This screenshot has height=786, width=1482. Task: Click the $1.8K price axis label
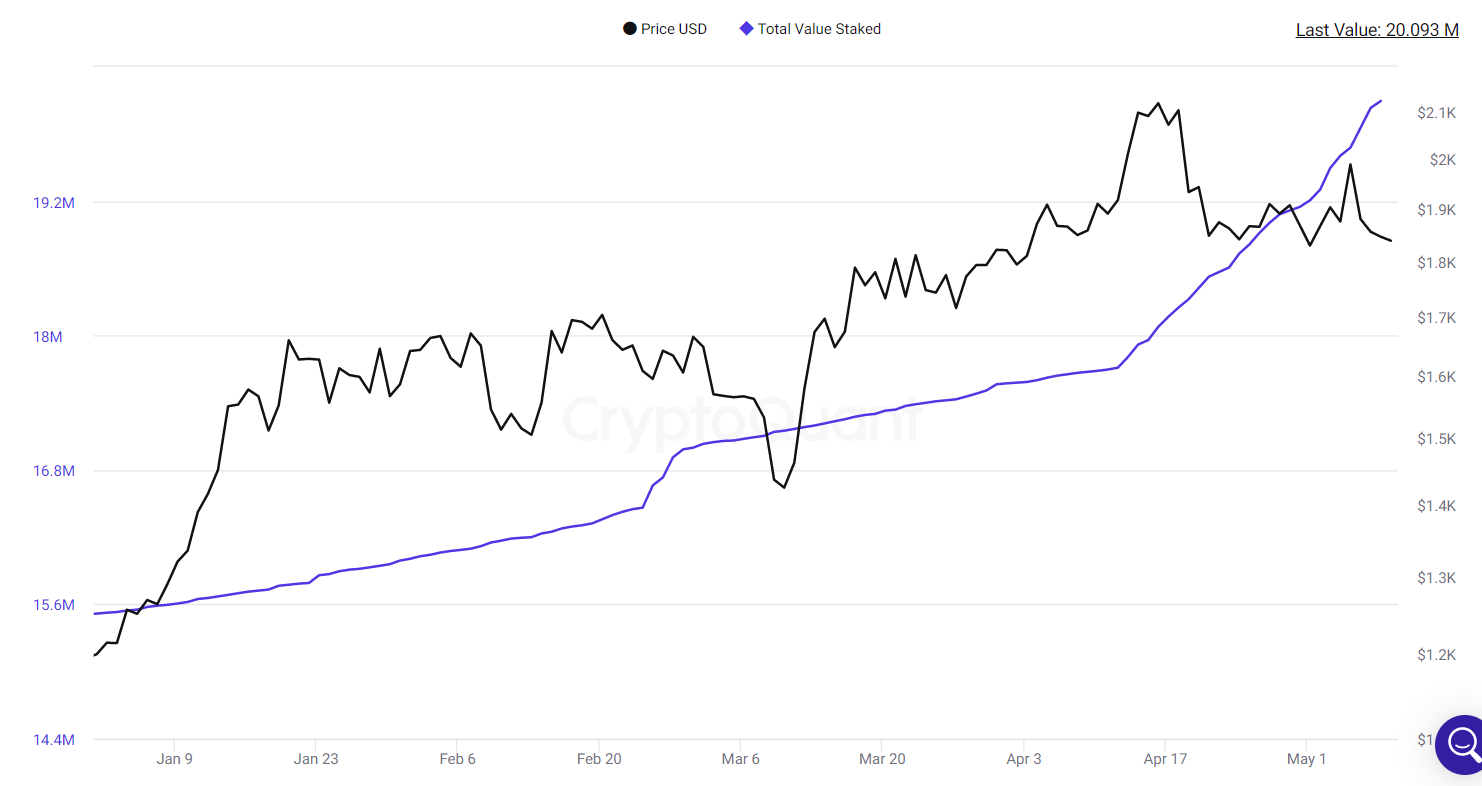pos(1436,263)
